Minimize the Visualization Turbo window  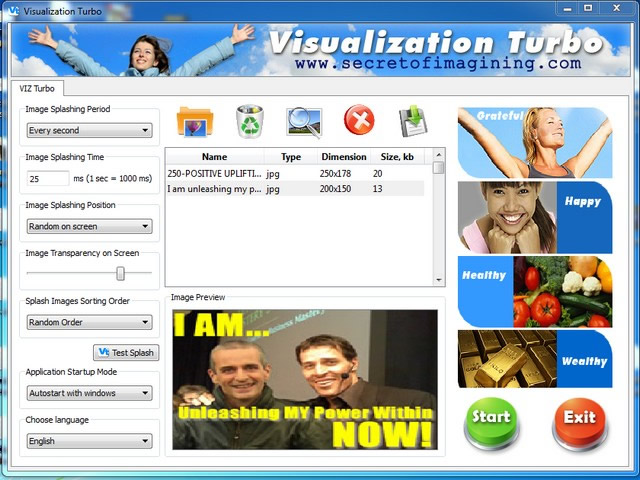tap(568, 9)
